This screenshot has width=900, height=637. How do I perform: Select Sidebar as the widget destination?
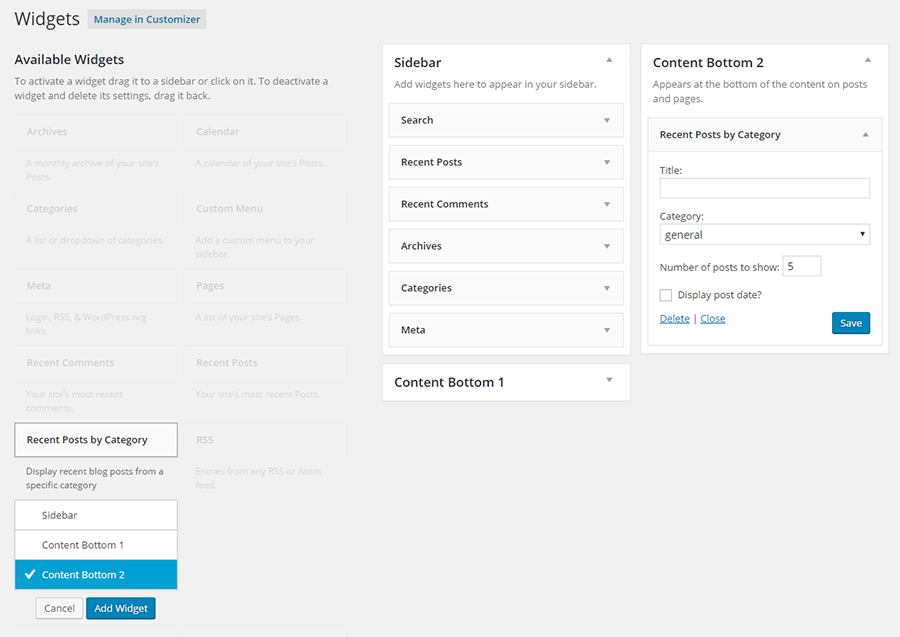pyautogui.click(x=95, y=514)
